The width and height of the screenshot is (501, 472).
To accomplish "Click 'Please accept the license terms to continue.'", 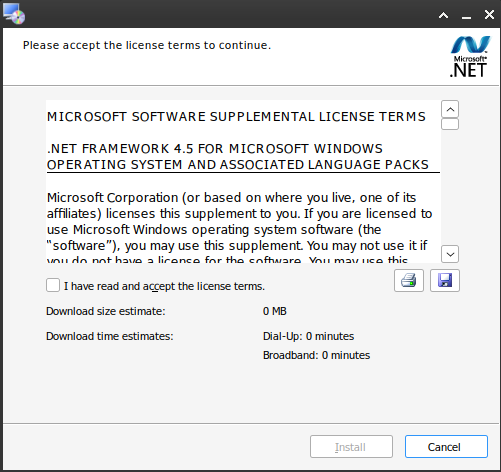I will coord(147,45).
